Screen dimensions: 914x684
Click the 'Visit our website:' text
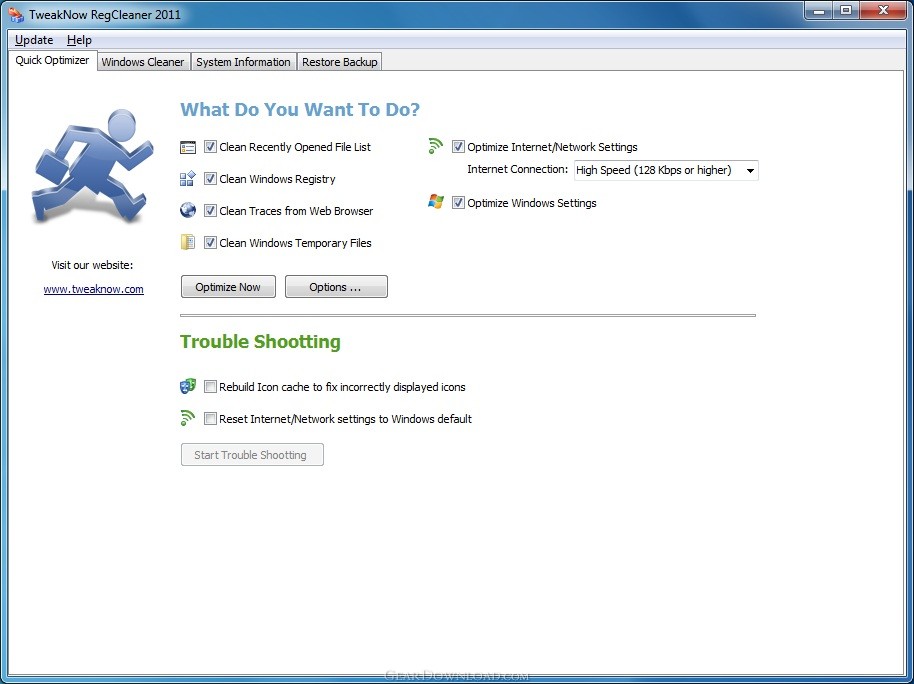pyautogui.click(x=92, y=265)
